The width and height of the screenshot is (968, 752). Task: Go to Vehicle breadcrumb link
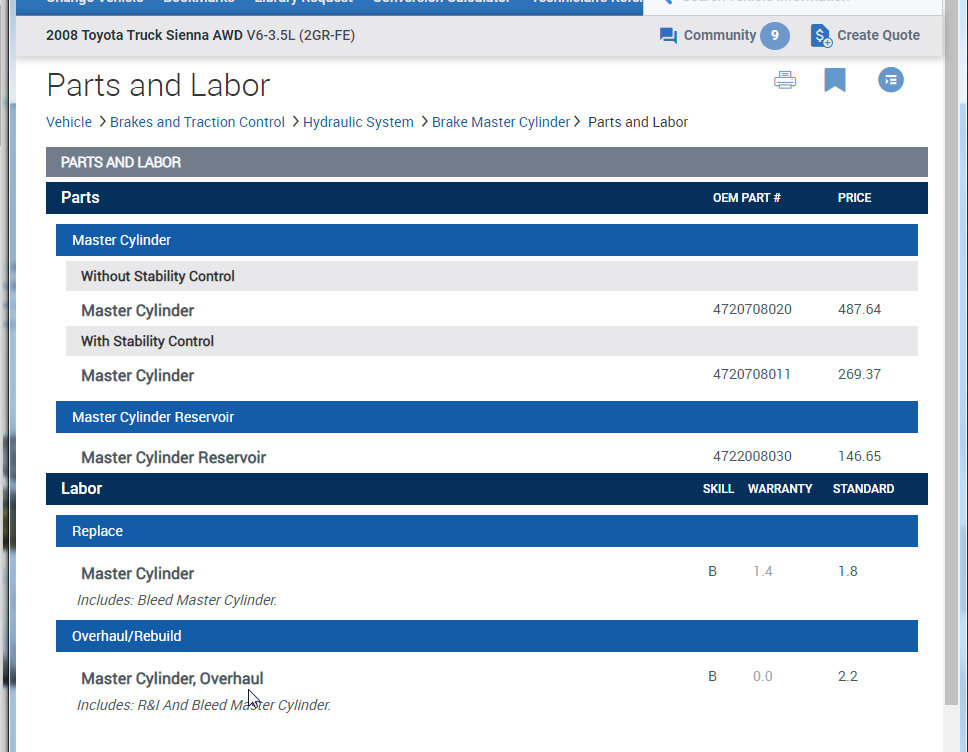[69, 122]
